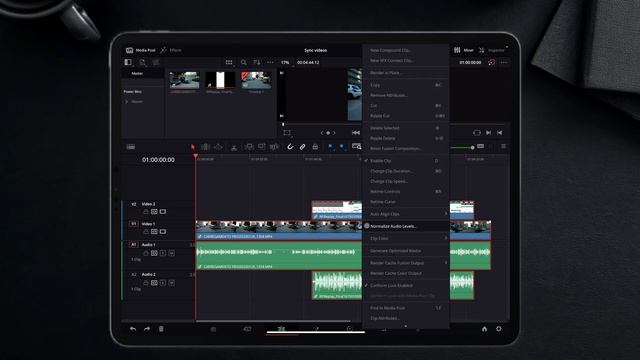Click the Overwrite clip tool
The width and height of the screenshot is (640, 360).
(x=262, y=147)
